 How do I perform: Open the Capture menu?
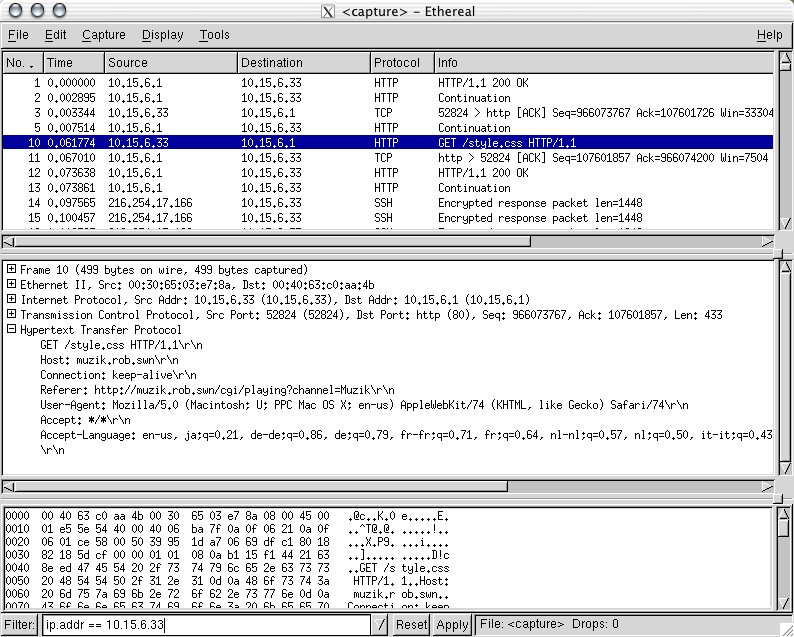click(x=104, y=35)
